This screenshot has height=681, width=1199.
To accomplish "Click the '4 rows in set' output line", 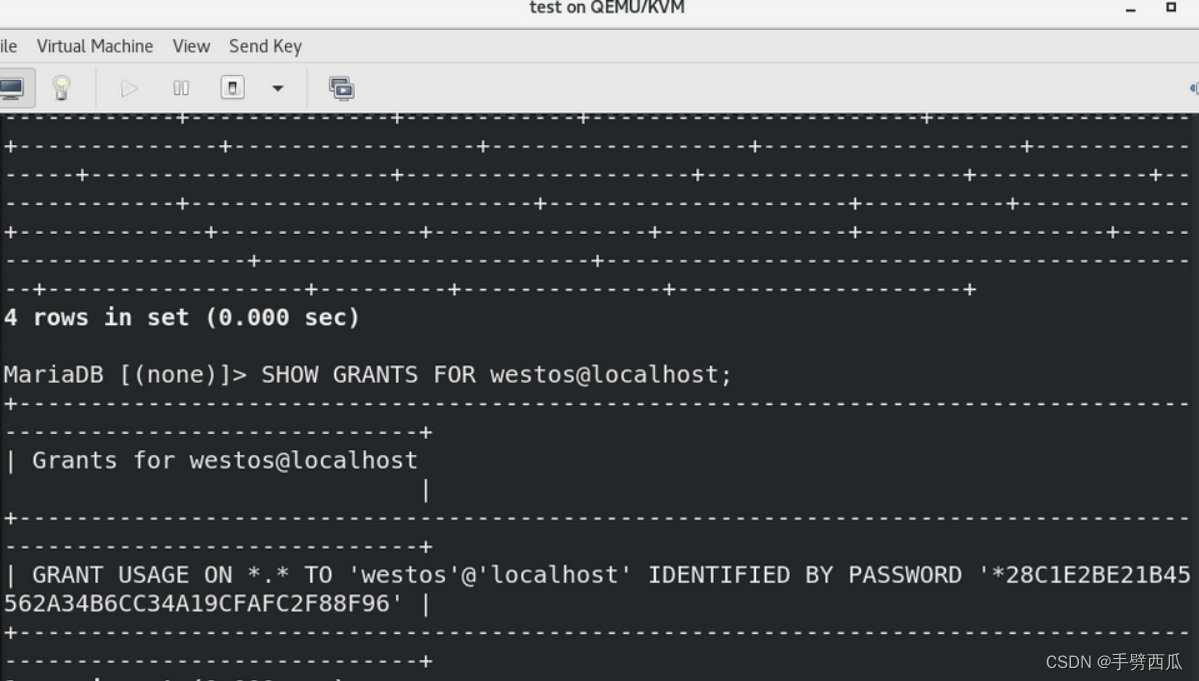I will point(180,317).
